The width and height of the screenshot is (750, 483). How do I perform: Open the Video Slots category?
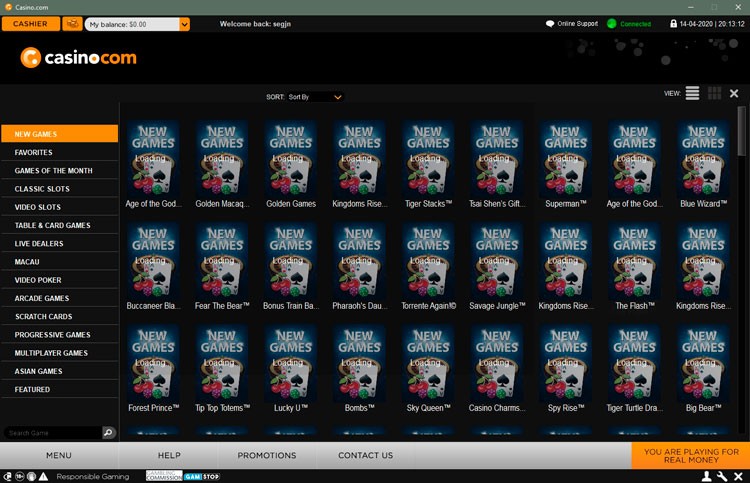point(60,207)
